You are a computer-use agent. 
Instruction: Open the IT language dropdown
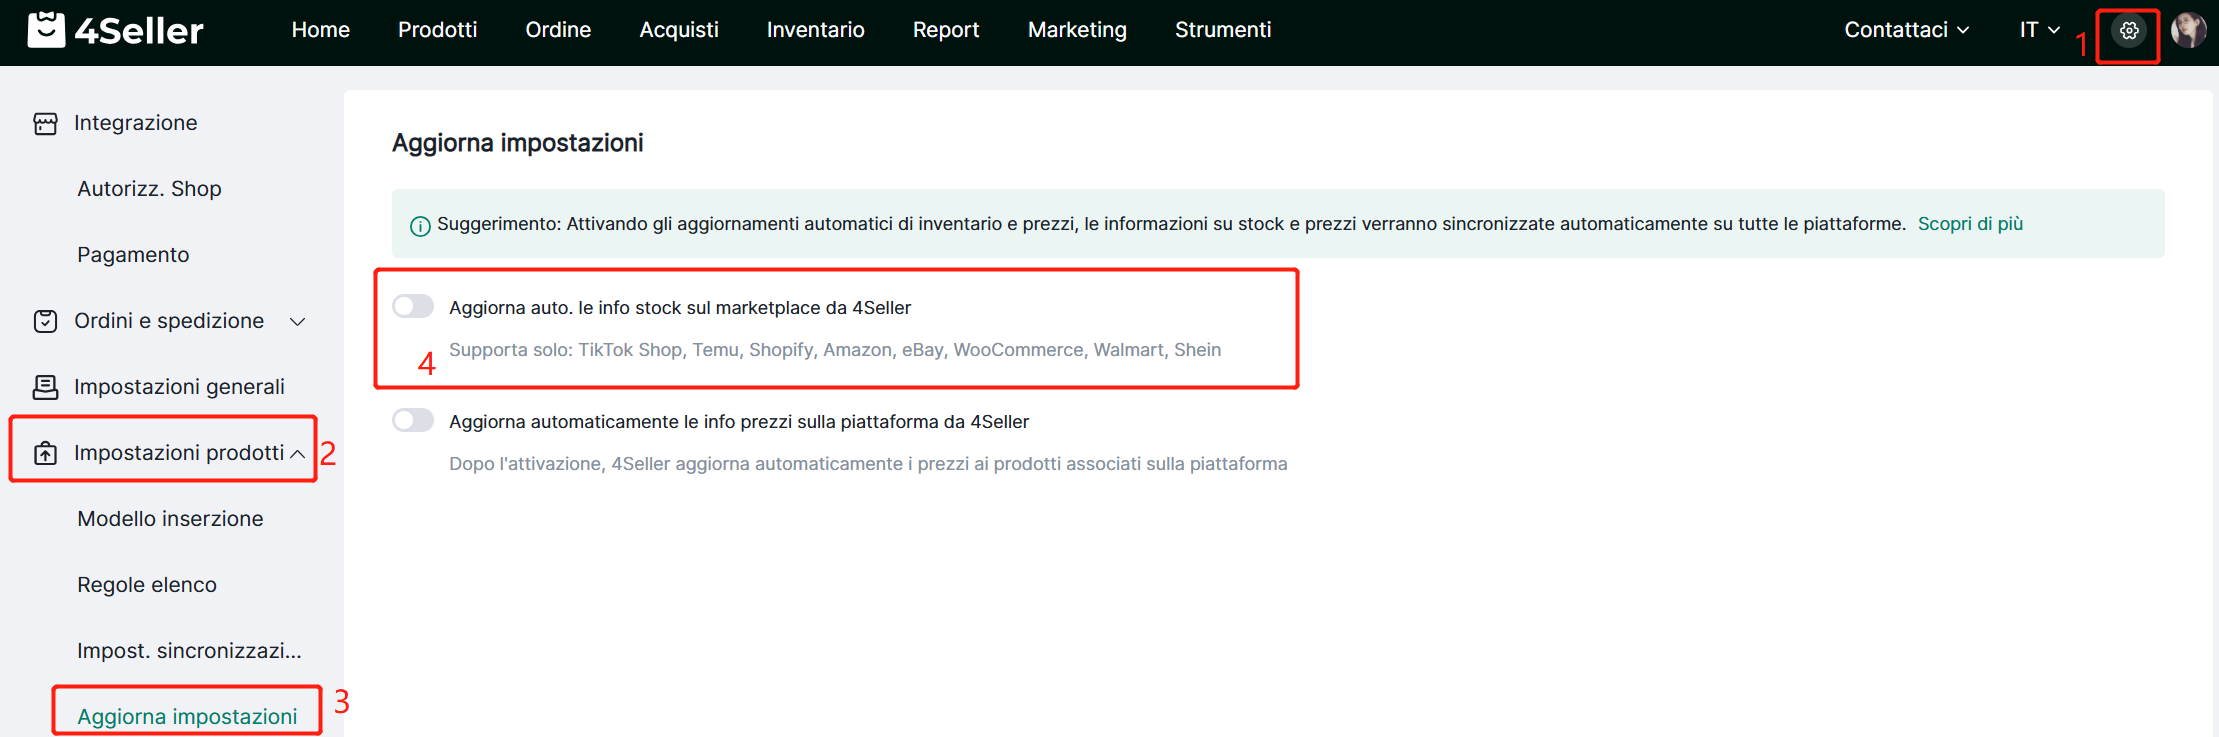pyautogui.click(x=2039, y=30)
